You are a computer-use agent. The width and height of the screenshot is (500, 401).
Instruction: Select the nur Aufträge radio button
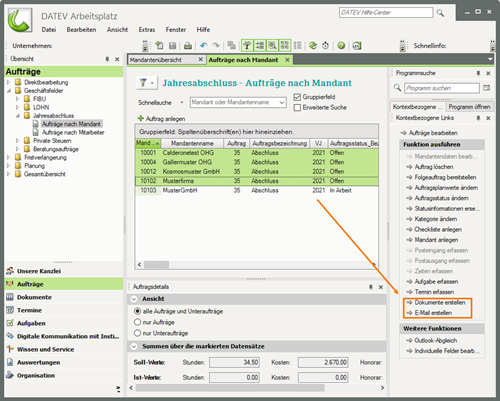[137, 322]
